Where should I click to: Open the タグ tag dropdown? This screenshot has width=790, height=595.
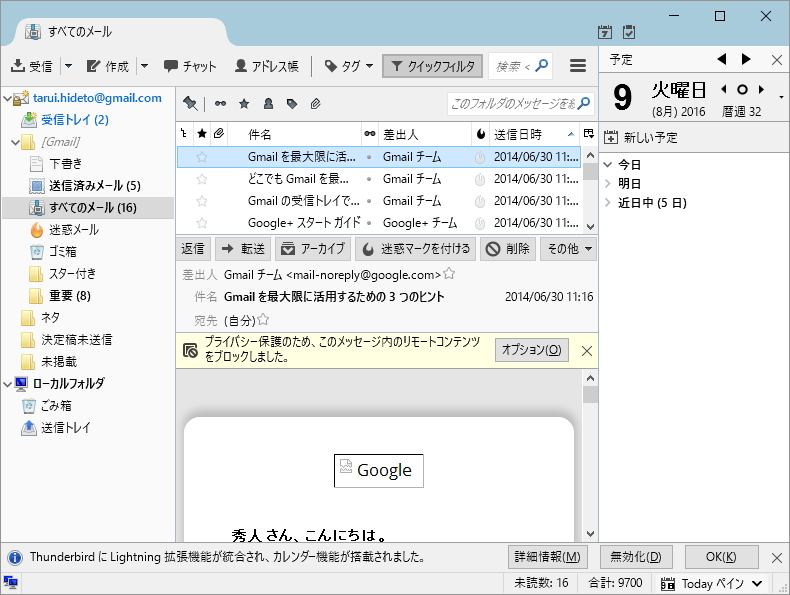point(349,66)
